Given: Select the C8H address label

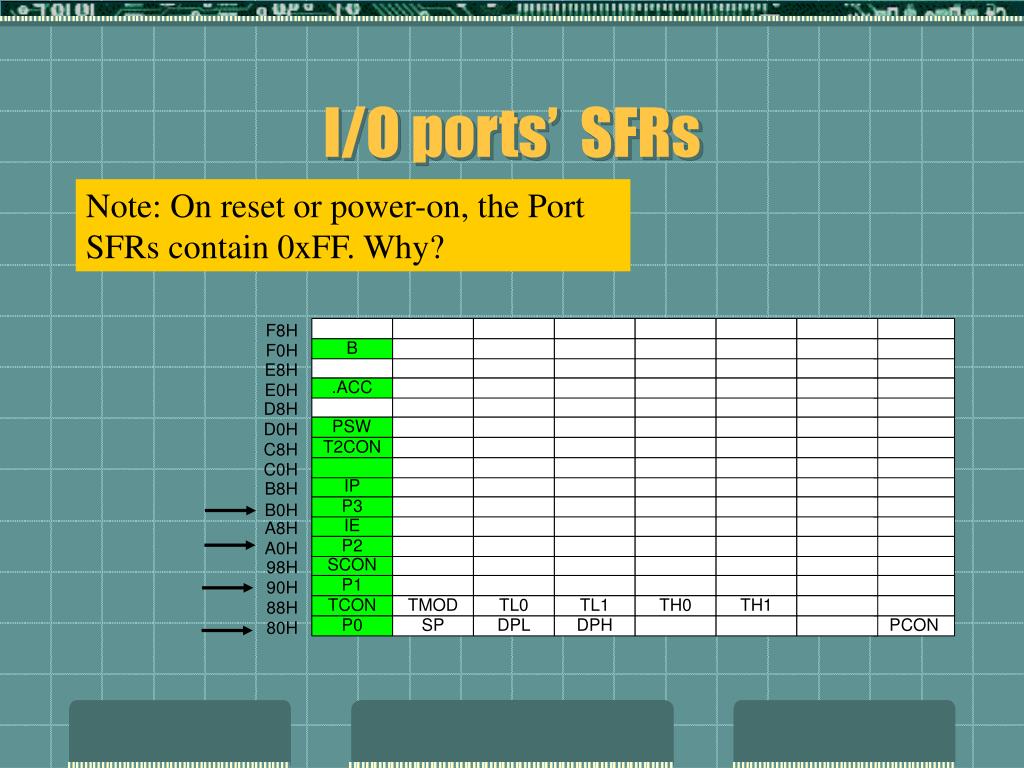Looking at the screenshot, I should (281, 450).
